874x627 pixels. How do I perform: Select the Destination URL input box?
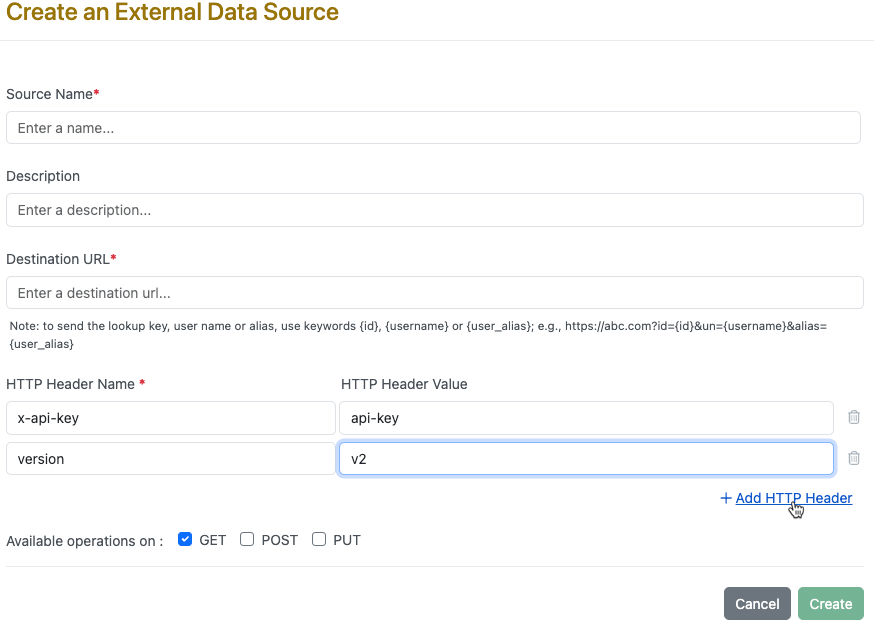tap(433, 293)
